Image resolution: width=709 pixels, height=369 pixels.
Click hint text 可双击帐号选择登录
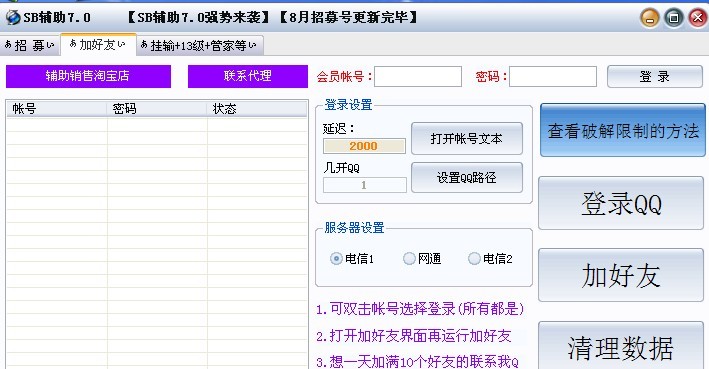[x=420, y=309]
